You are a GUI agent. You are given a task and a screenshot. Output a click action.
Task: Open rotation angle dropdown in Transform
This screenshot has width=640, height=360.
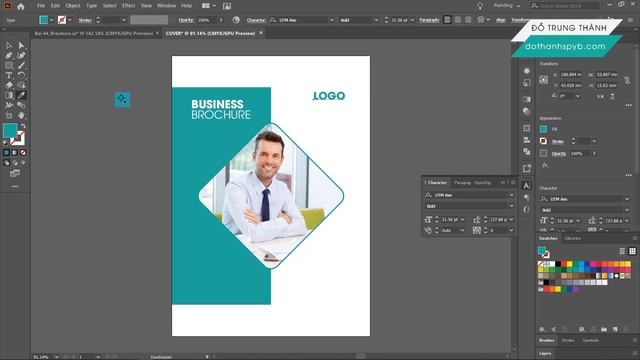pyautogui.click(x=578, y=96)
